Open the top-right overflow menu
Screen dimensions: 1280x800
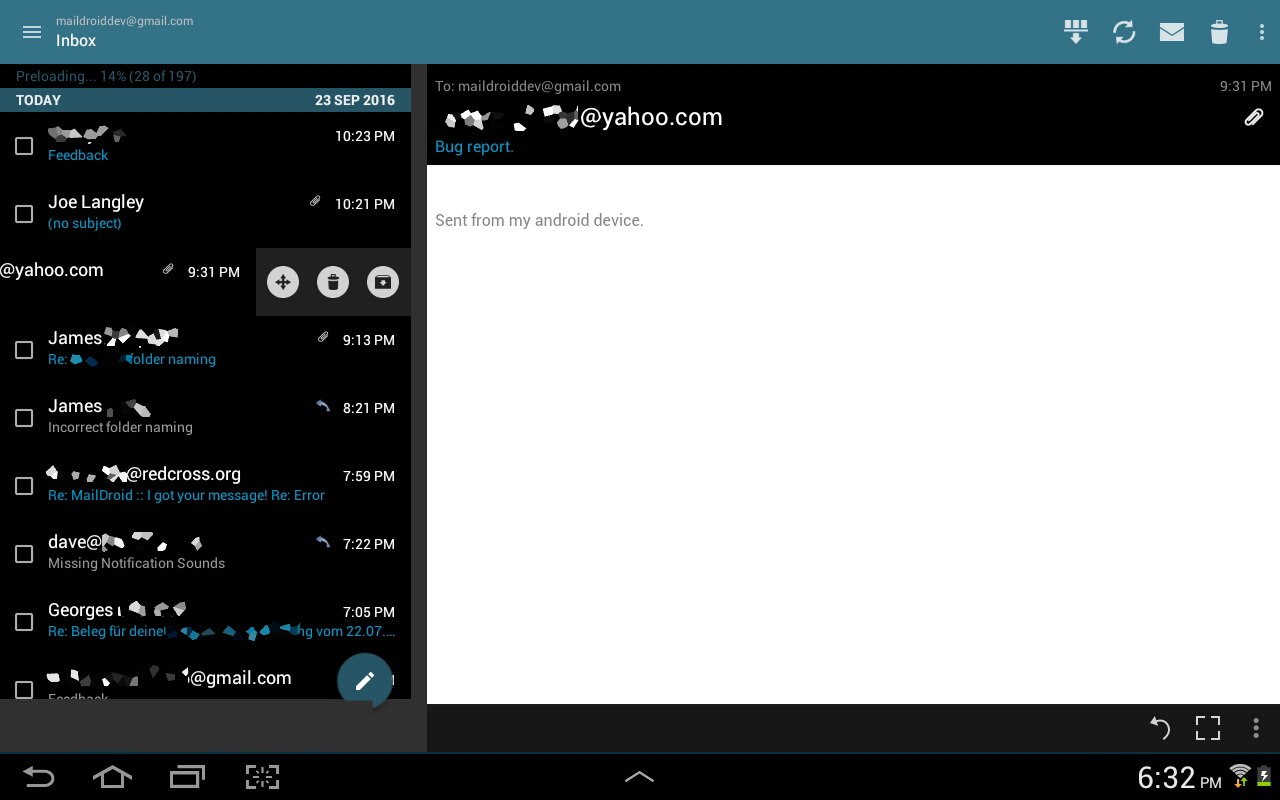tap(1262, 32)
